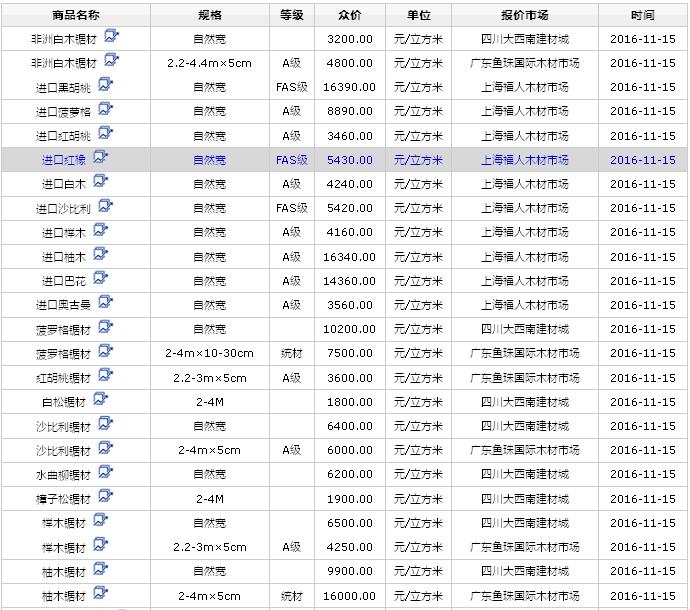The image size is (690, 610).
Task: Select the 报价市场 column header
Action: coord(525,16)
